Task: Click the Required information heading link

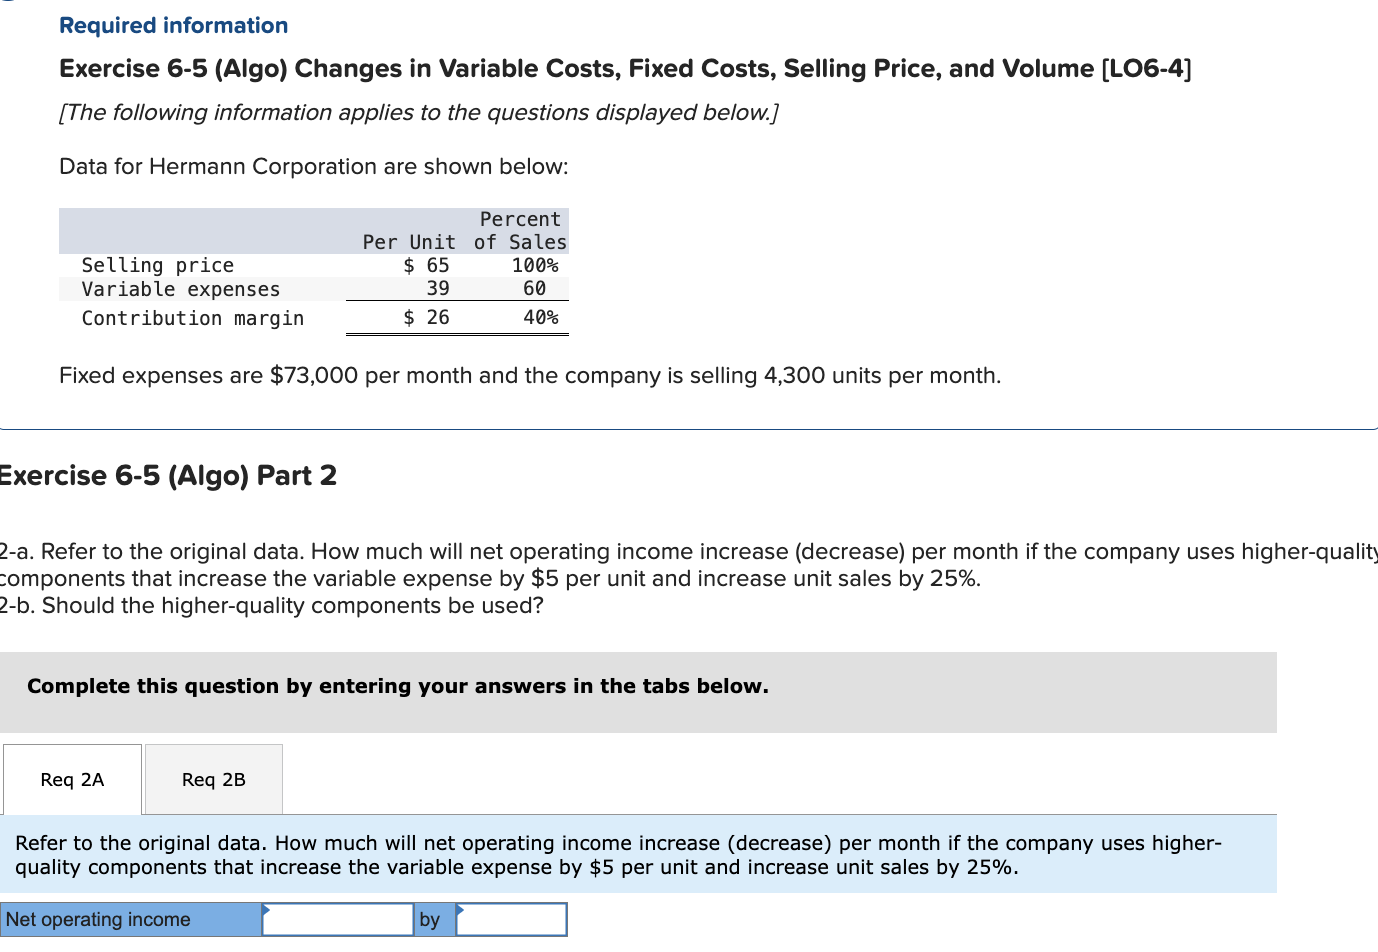Action: click(x=172, y=25)
